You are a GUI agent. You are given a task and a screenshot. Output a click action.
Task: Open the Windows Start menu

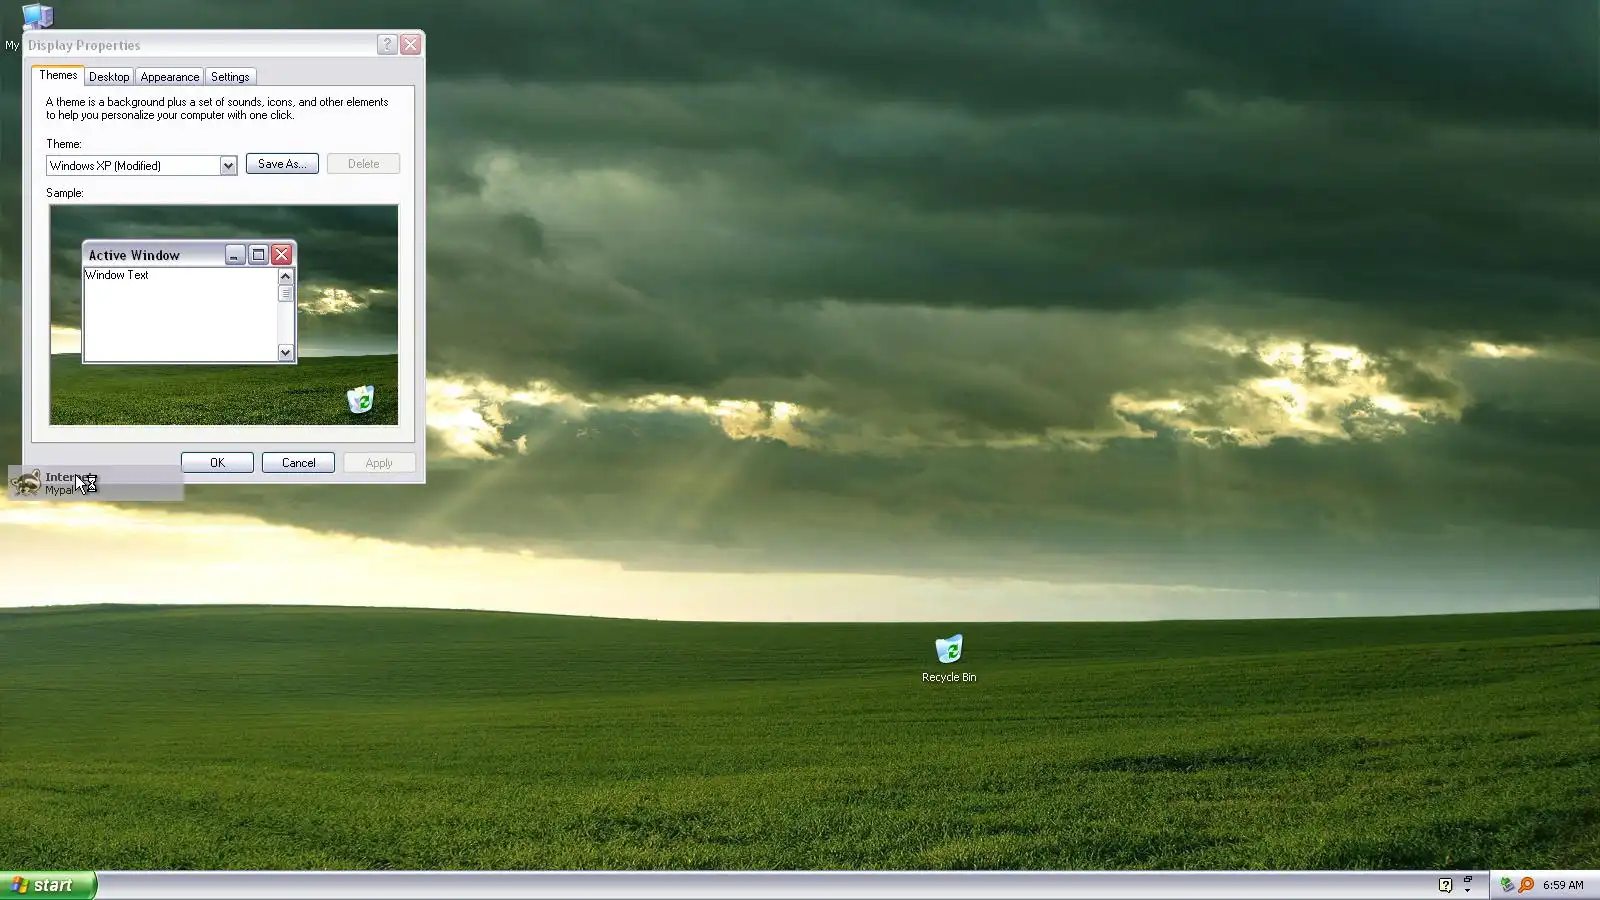click(48, 885)
